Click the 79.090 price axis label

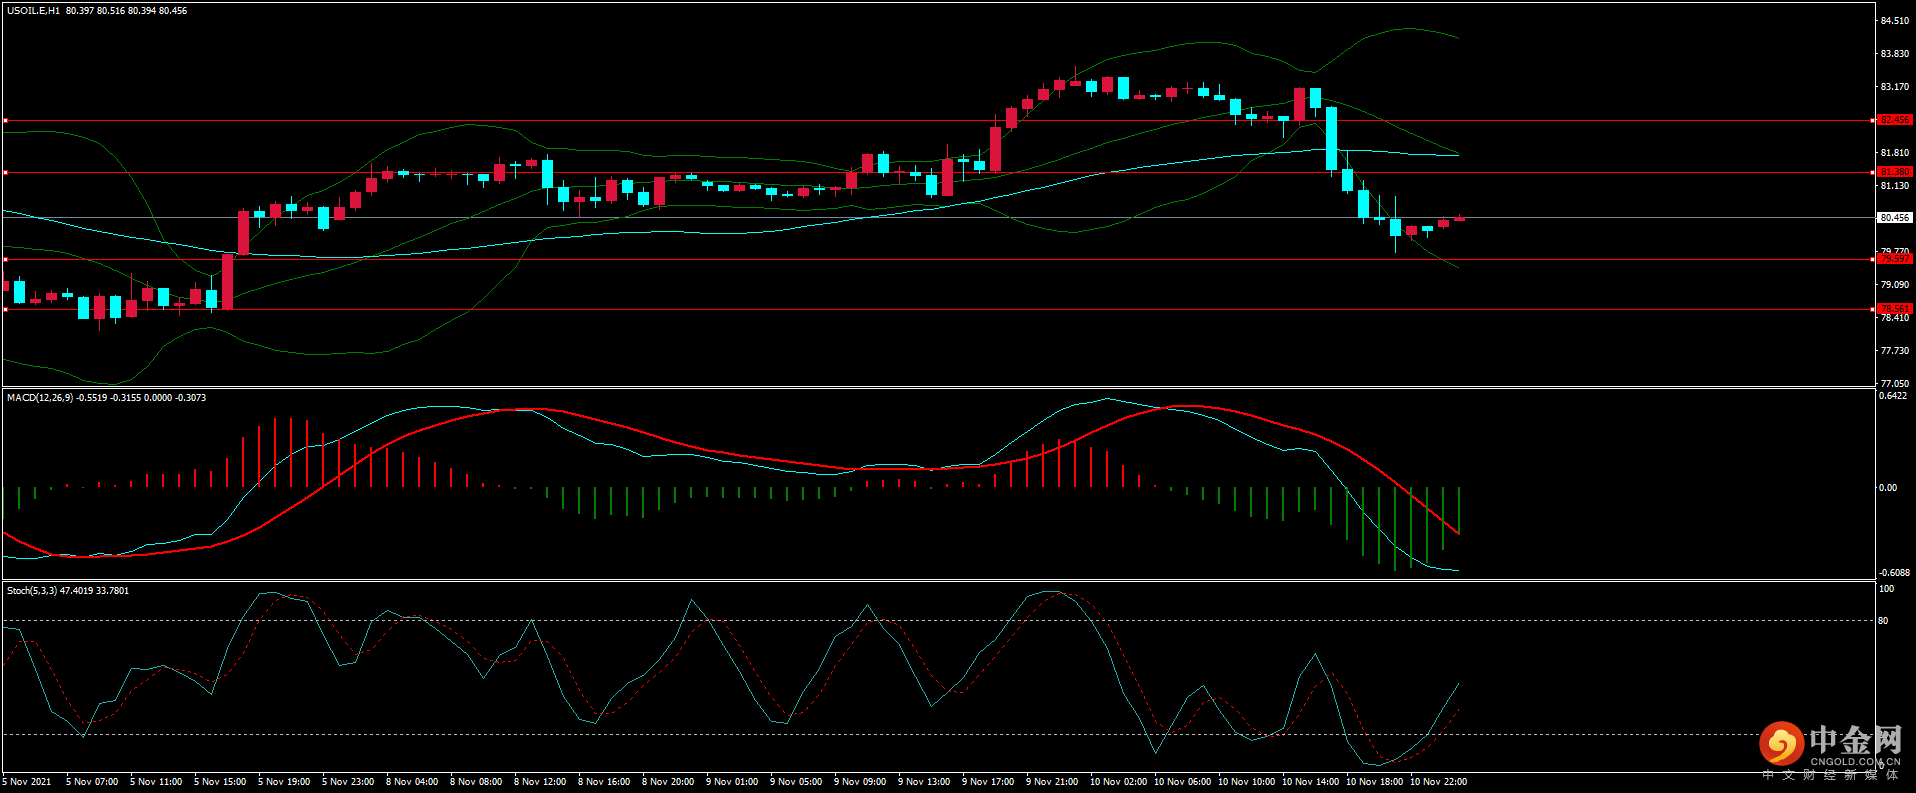coord(1895,285)
